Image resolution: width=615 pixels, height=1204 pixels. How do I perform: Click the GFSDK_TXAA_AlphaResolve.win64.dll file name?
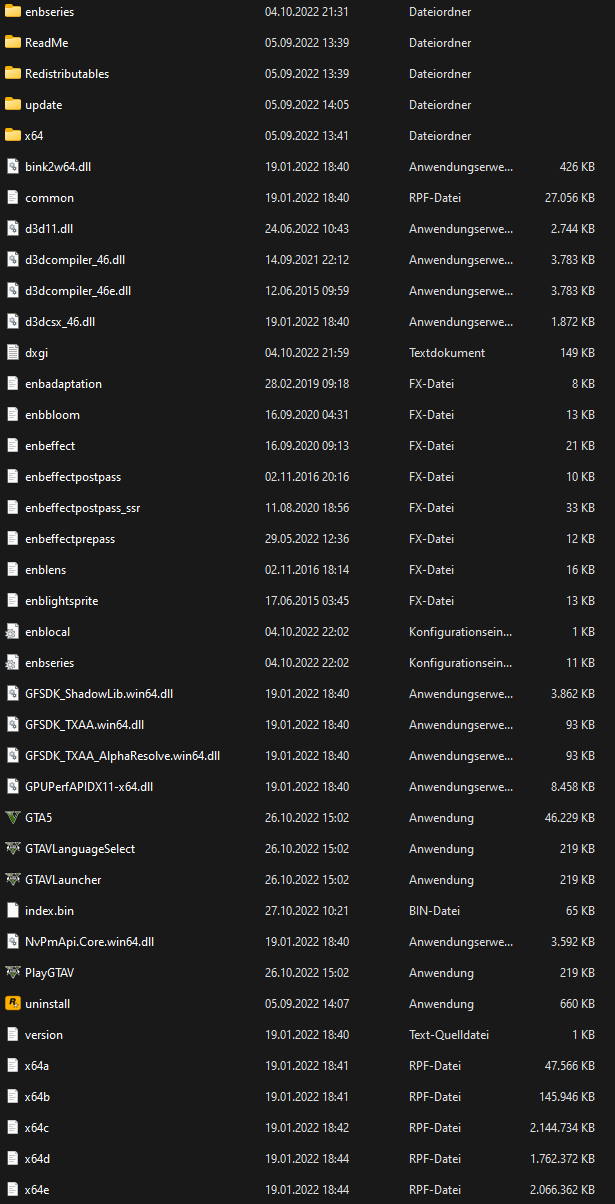click(x=122, y=756)
